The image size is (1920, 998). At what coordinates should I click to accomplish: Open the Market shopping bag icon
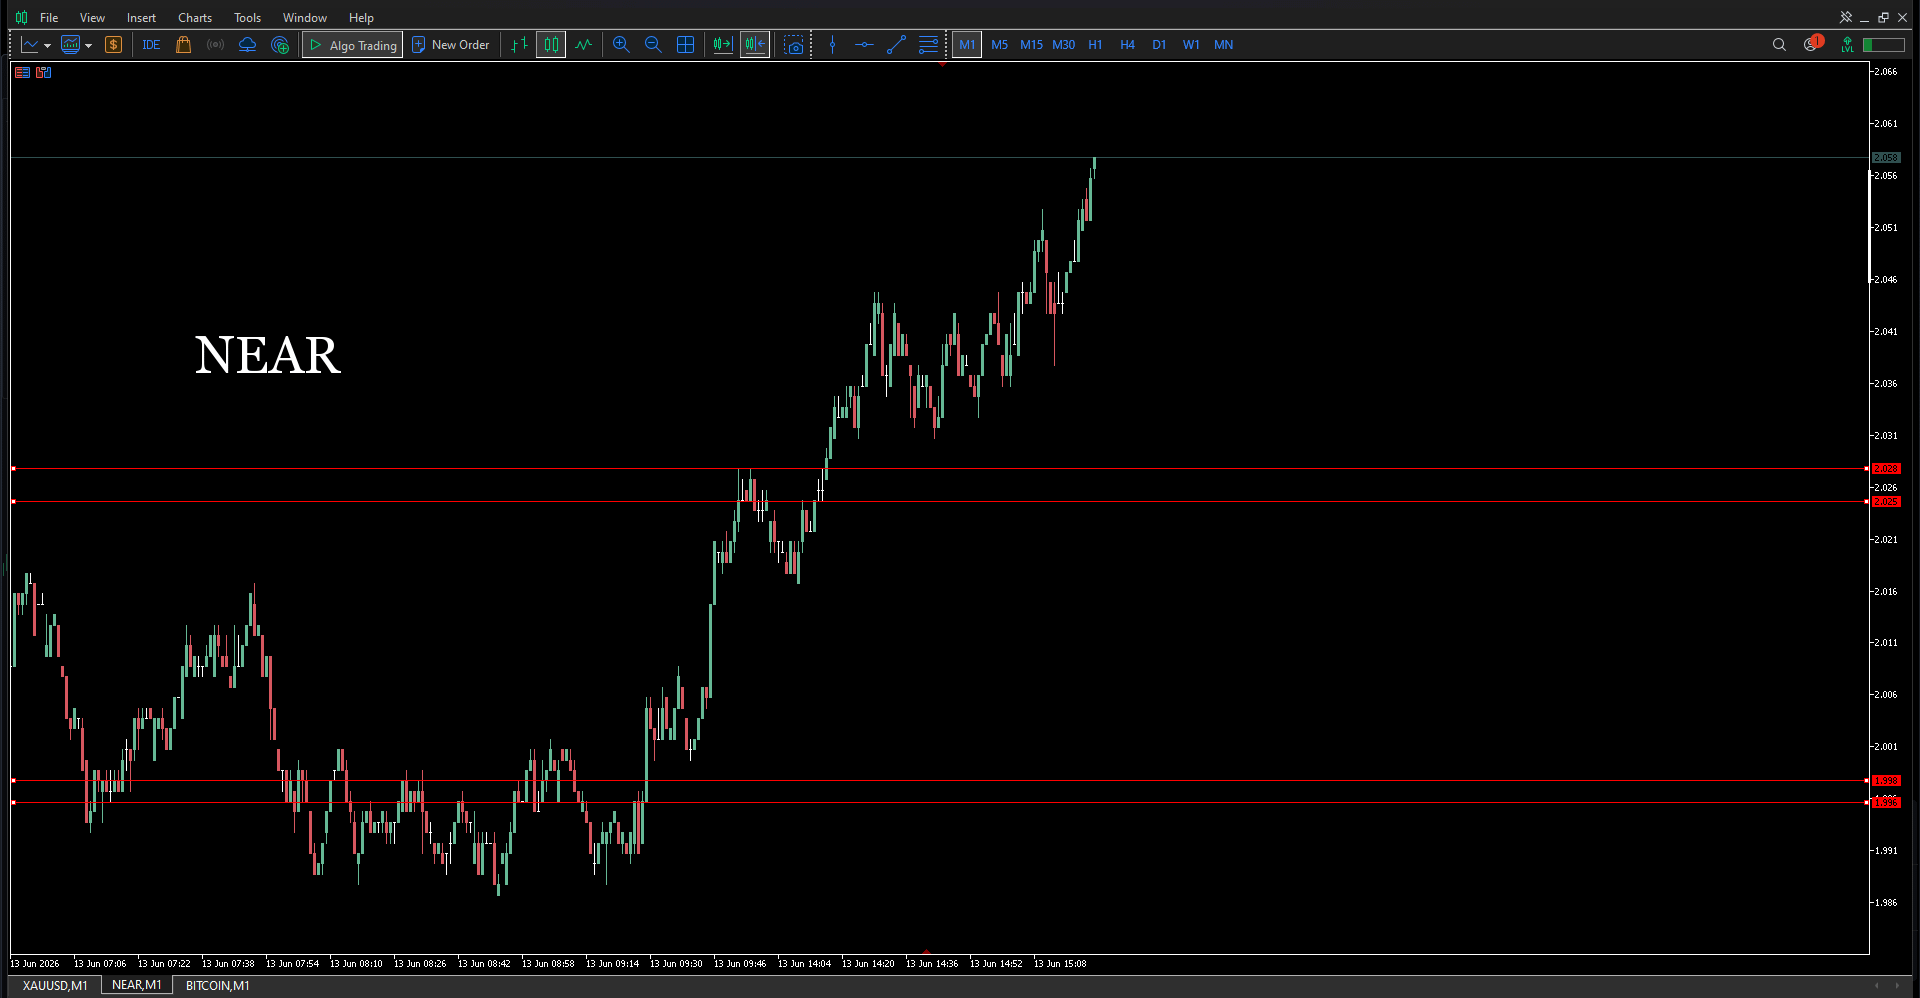pyautogui.click(x=183, y=45)
